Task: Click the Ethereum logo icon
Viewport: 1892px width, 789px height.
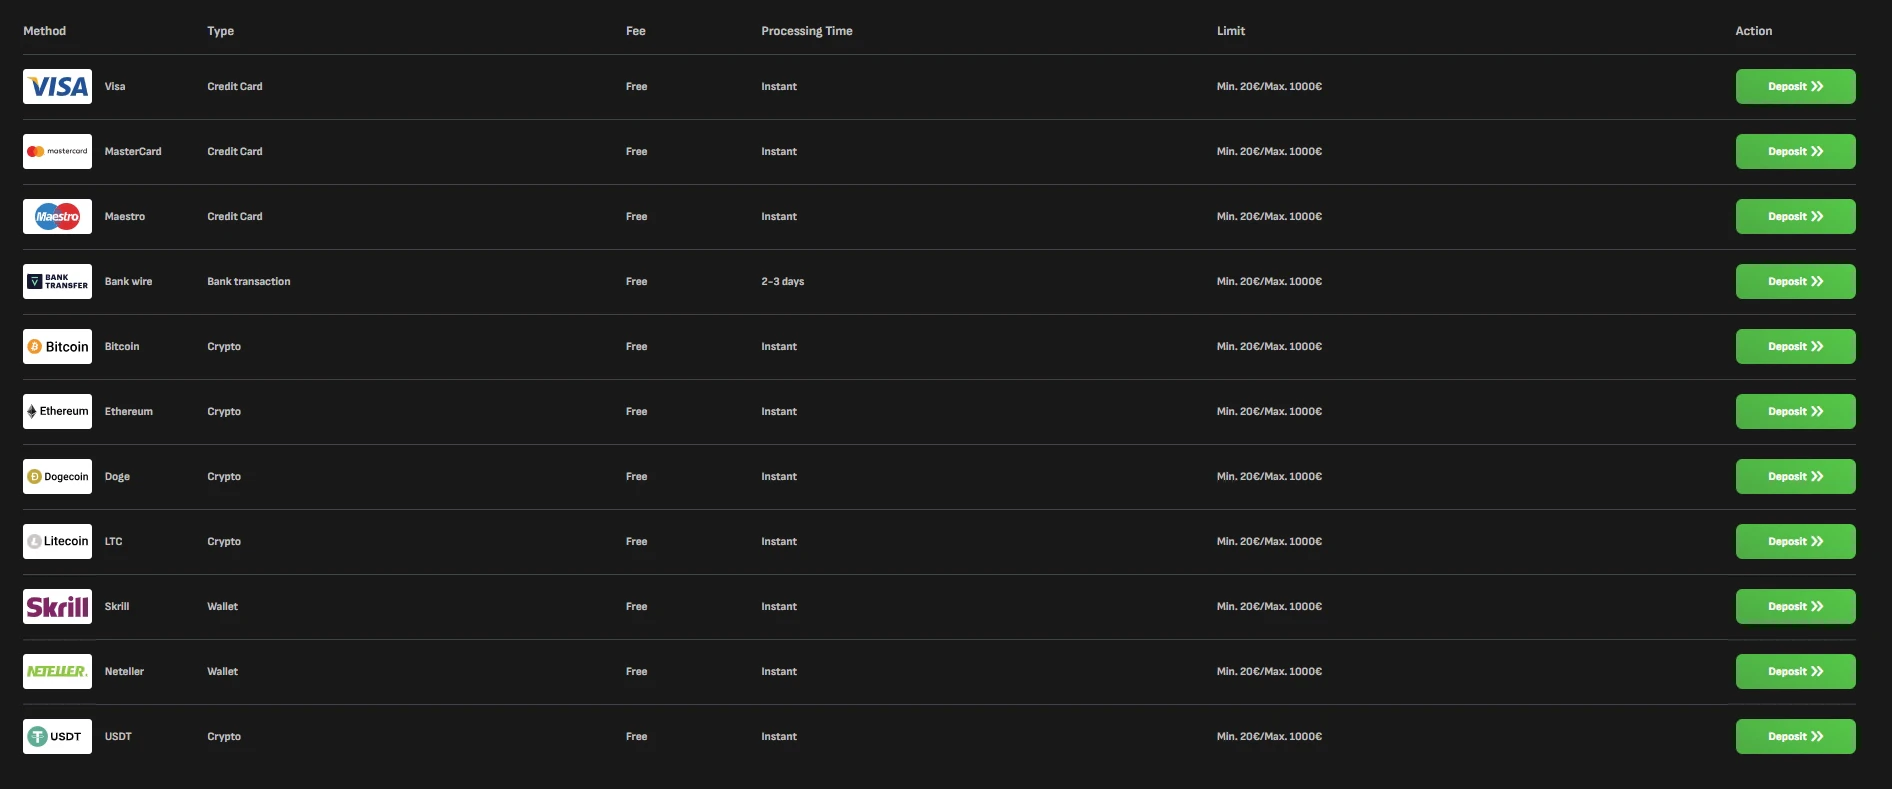Action: [x=57, y=412]
